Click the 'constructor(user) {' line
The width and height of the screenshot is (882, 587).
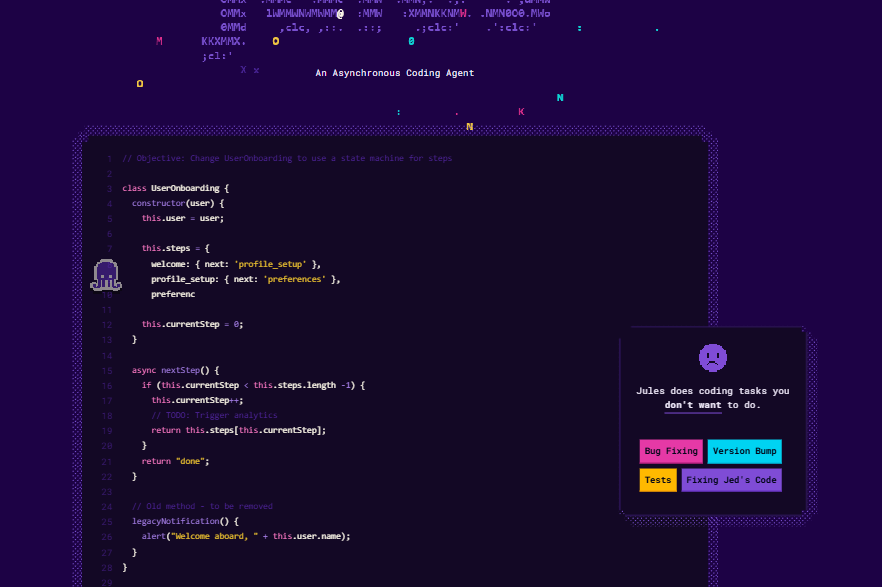tap(178, 204)
